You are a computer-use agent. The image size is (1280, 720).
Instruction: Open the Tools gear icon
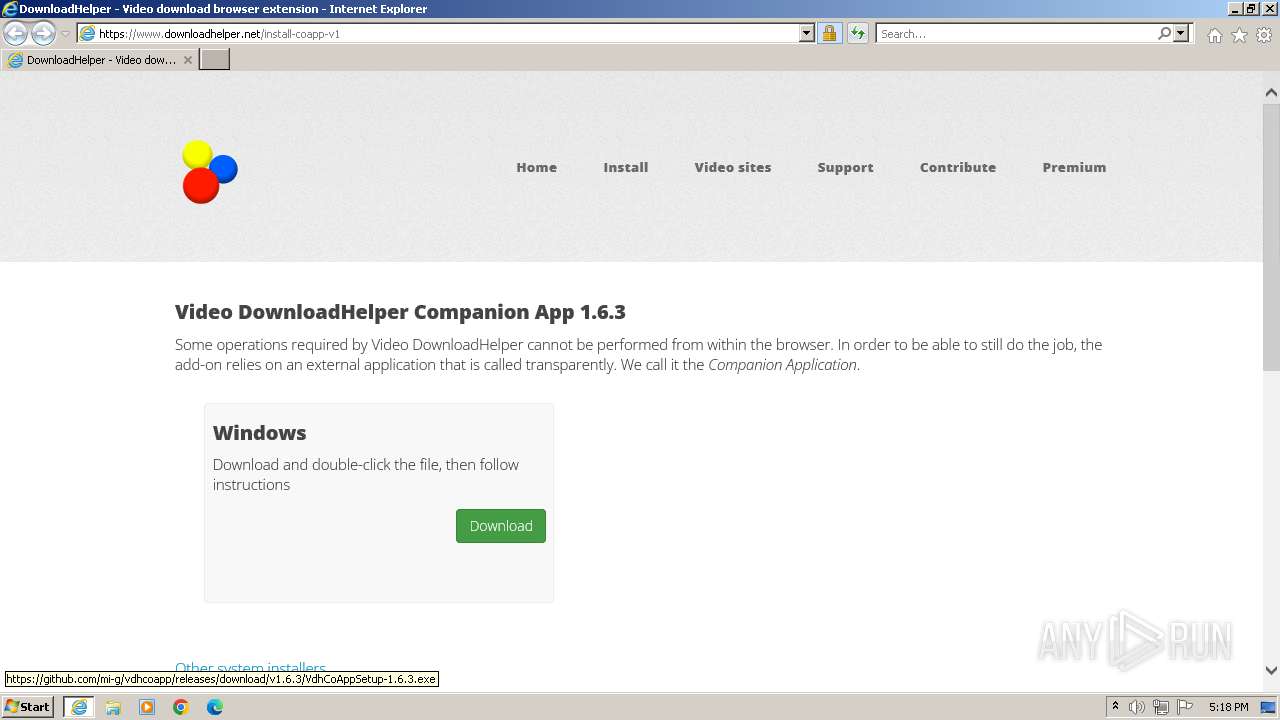[x=1264, y=35]
